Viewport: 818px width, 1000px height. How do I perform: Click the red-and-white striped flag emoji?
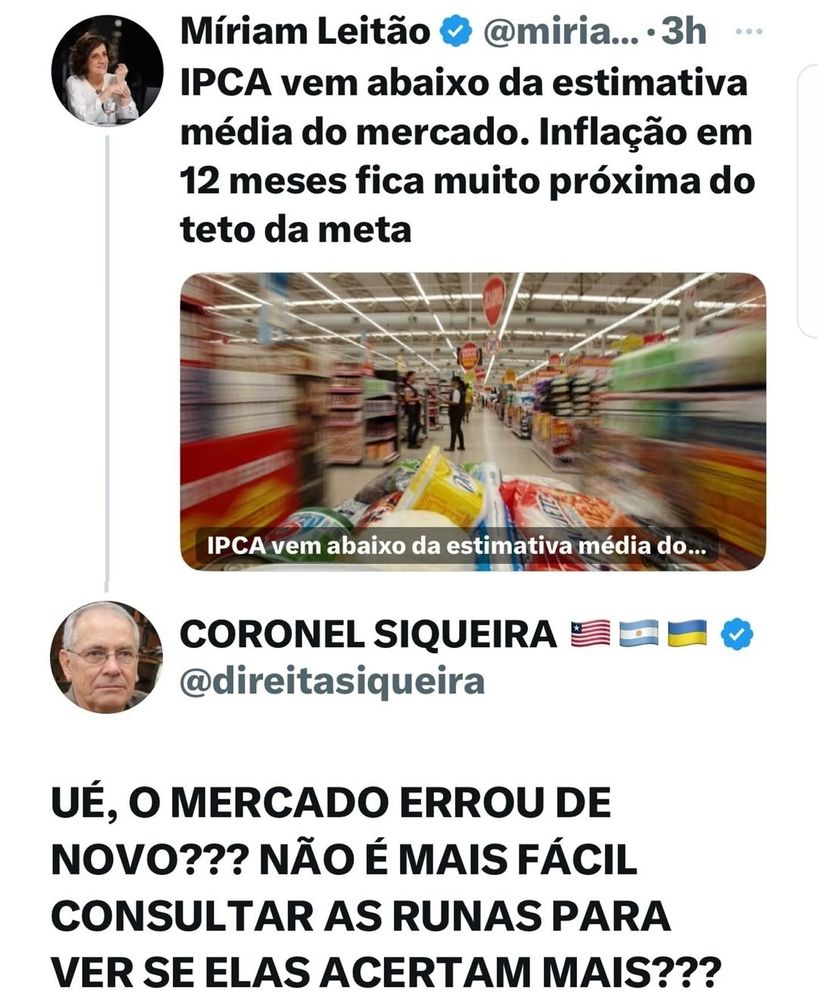590,635
